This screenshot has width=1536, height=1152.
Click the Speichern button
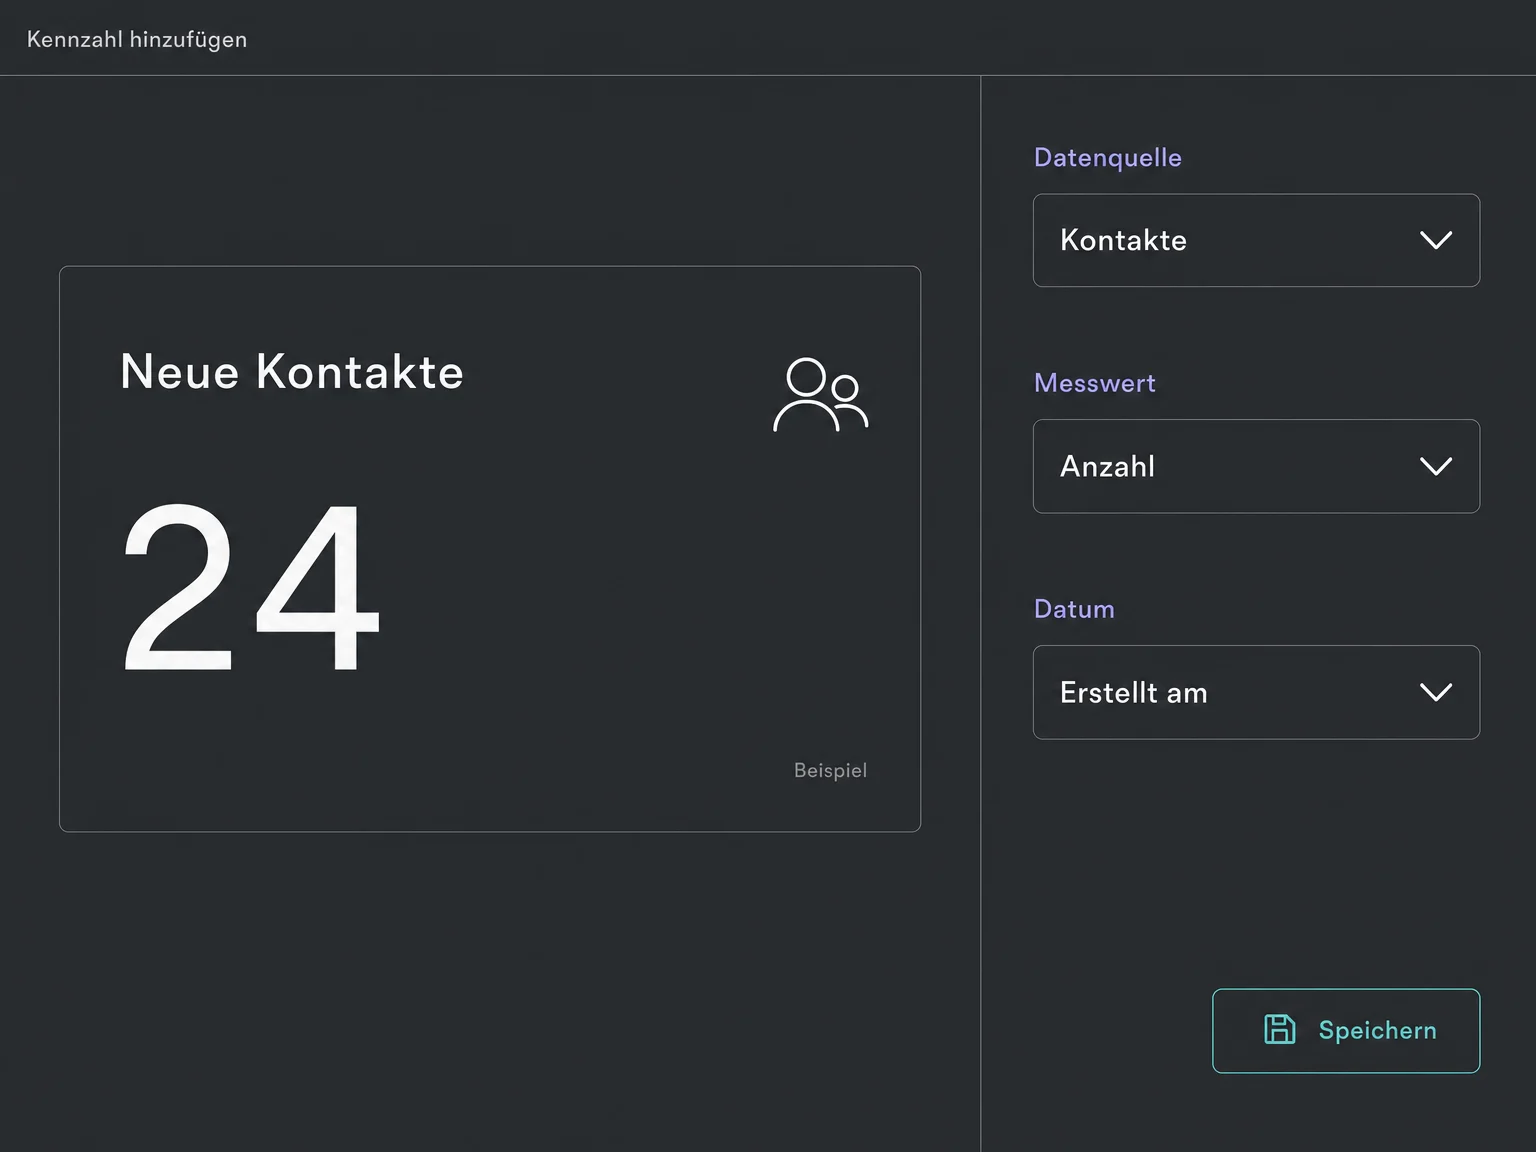[1346, 1031]
